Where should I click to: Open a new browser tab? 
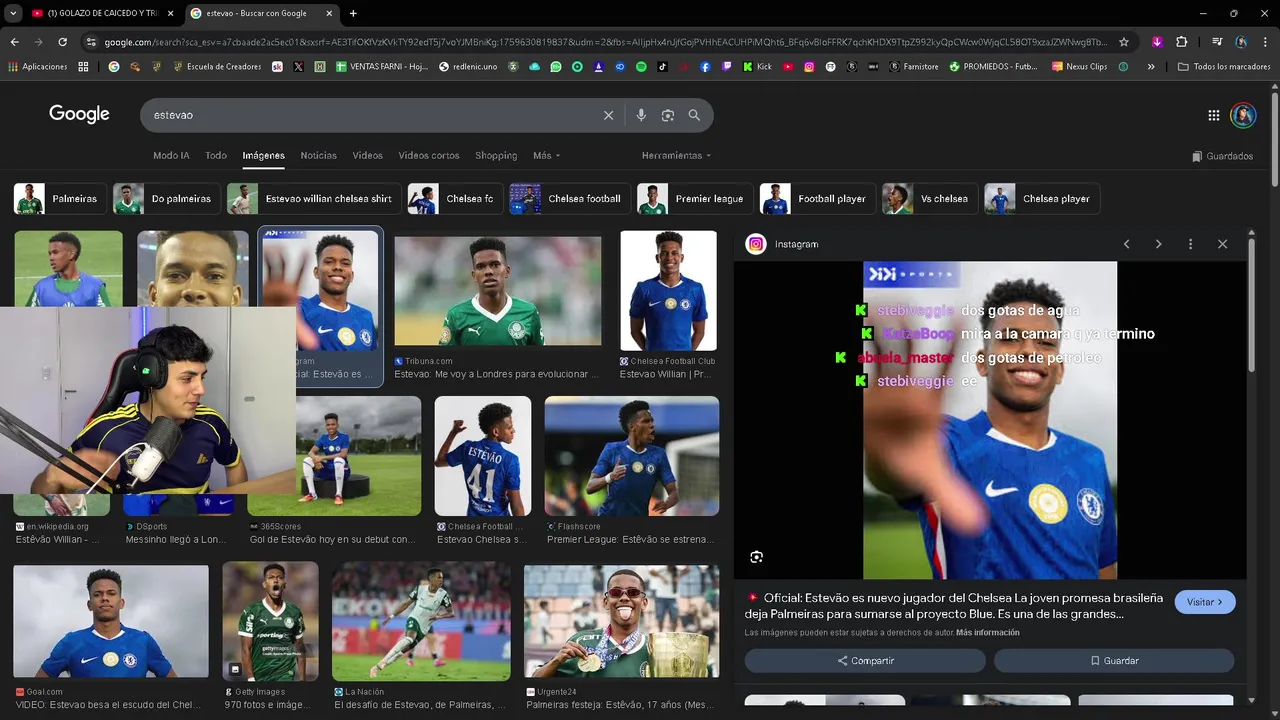tap(353, 13)
